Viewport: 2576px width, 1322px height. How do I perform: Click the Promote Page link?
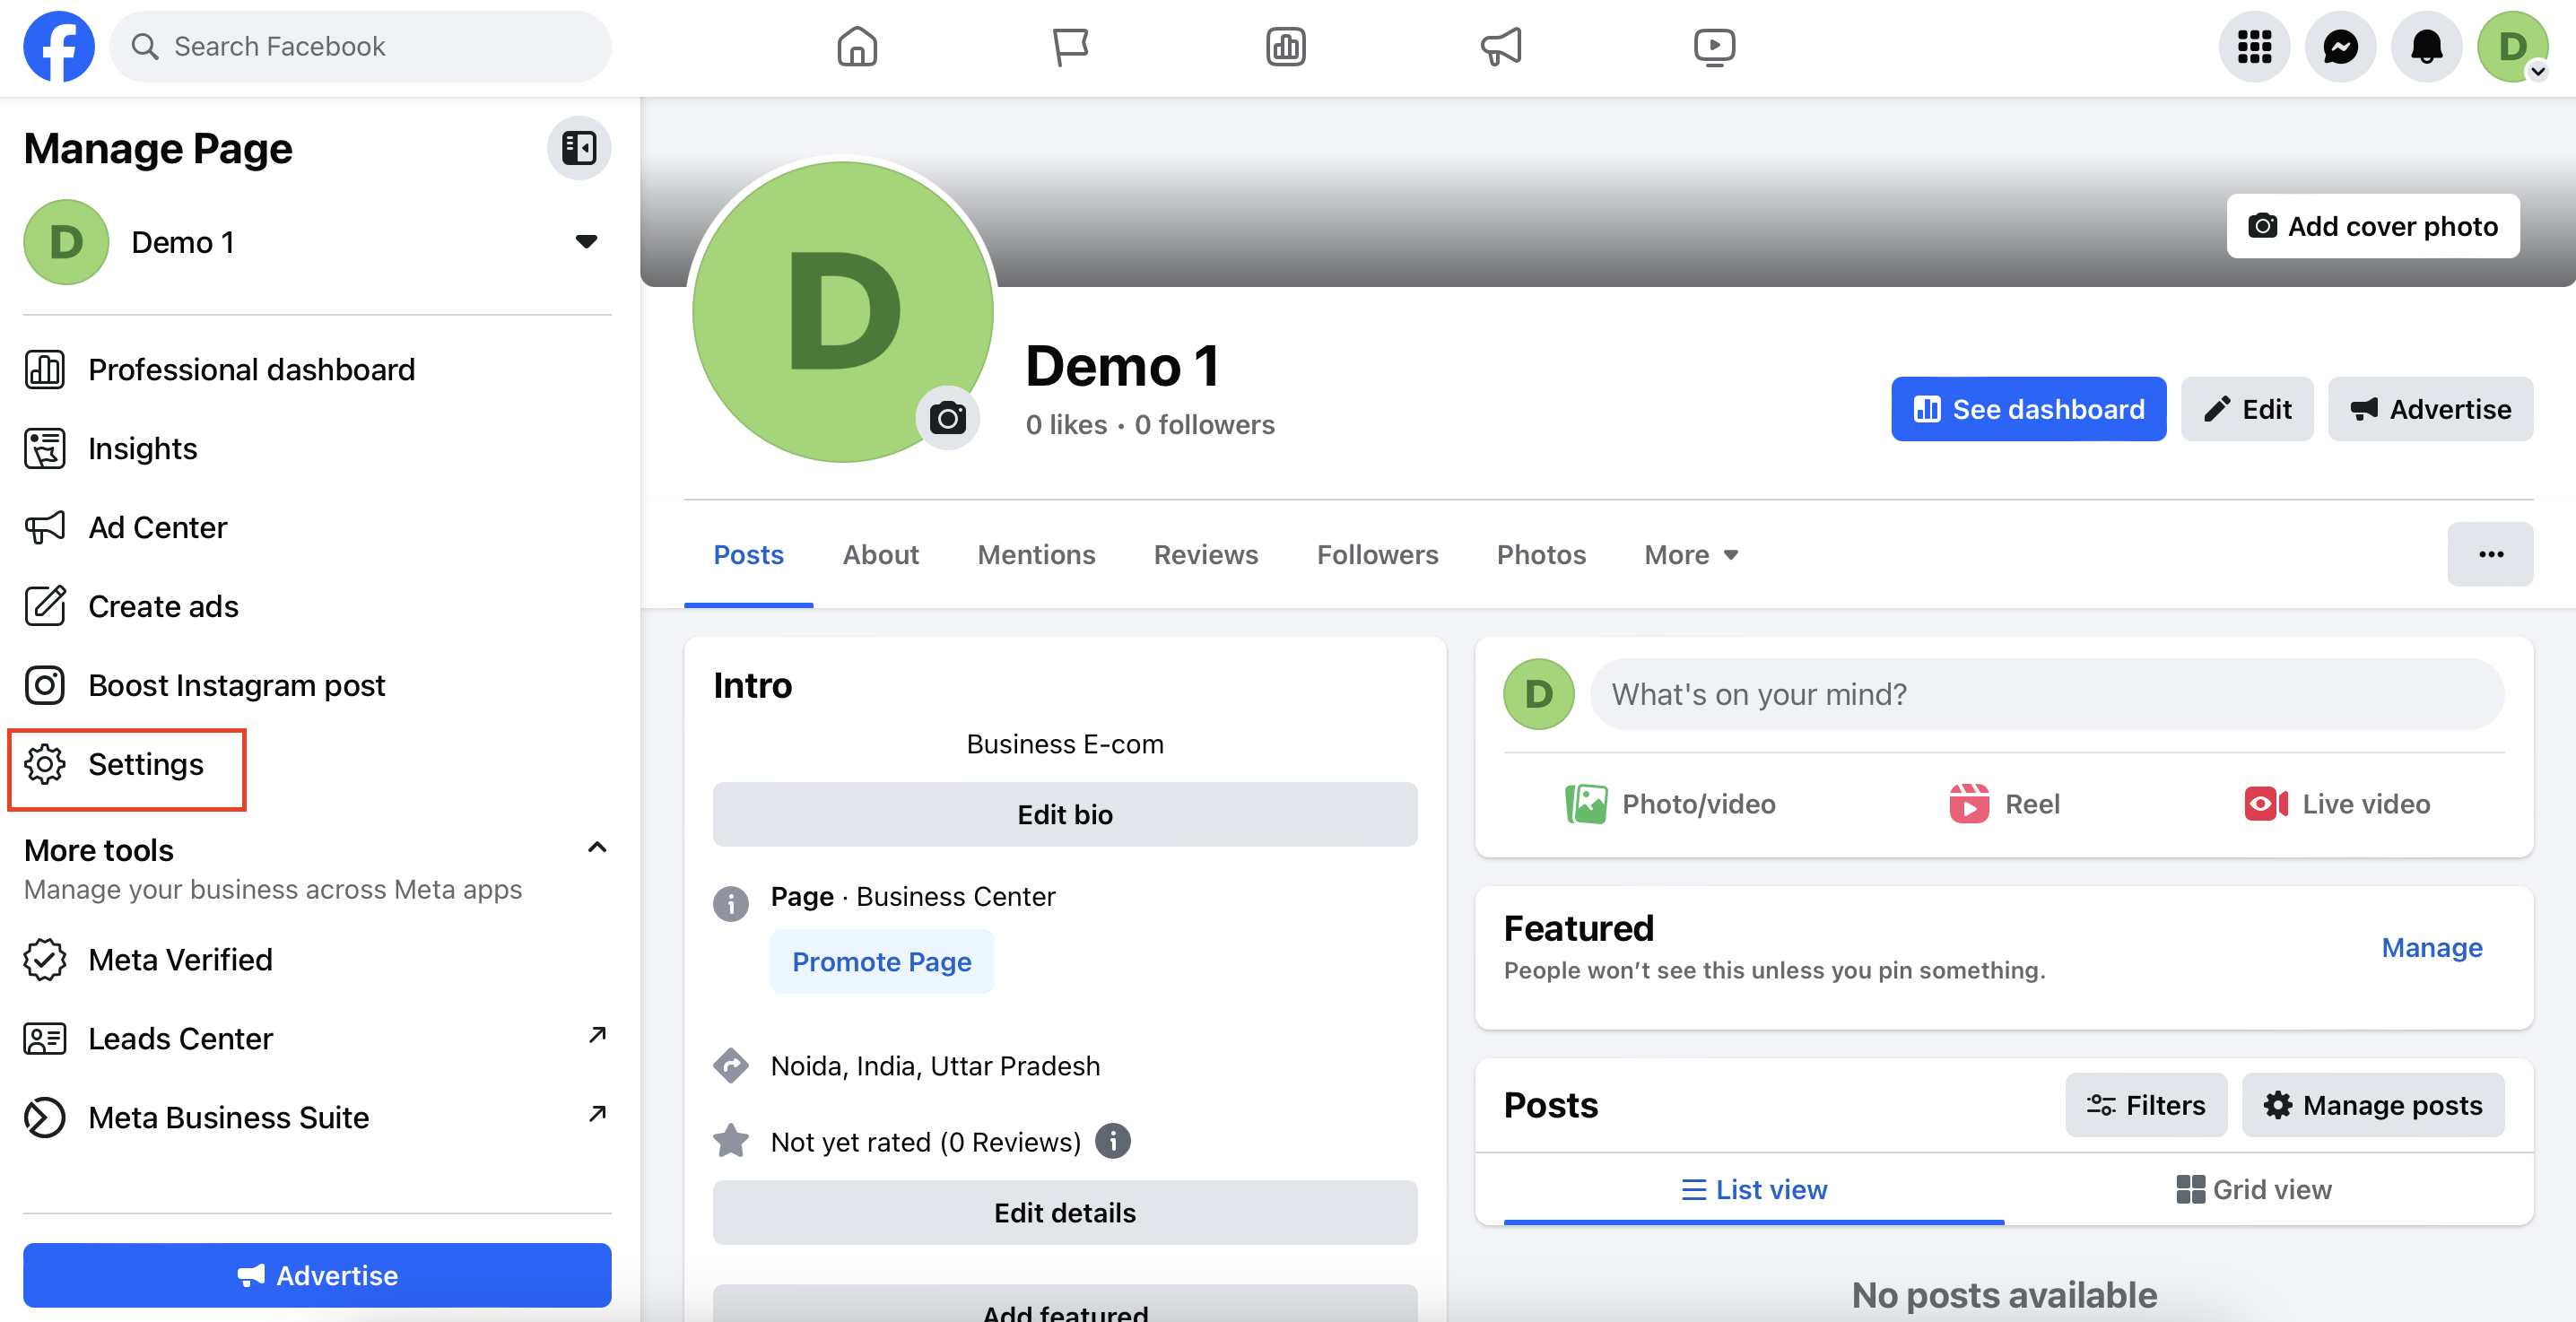[881, 961]
